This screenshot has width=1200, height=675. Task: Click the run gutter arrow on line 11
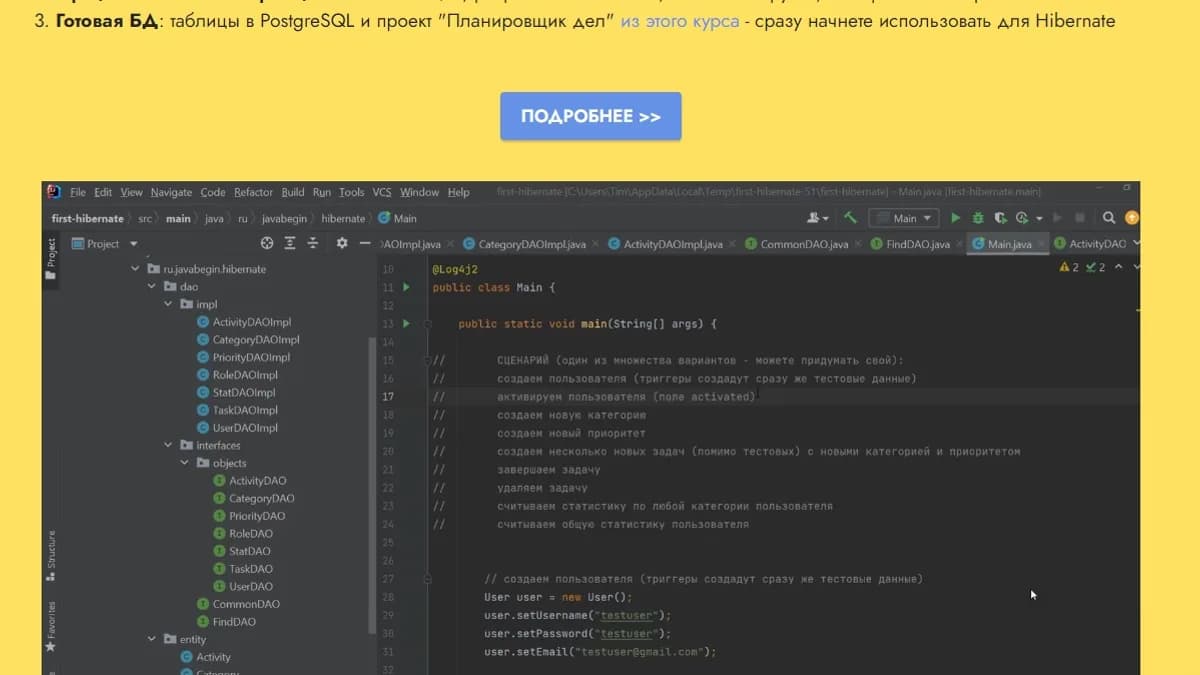point(406,287)
